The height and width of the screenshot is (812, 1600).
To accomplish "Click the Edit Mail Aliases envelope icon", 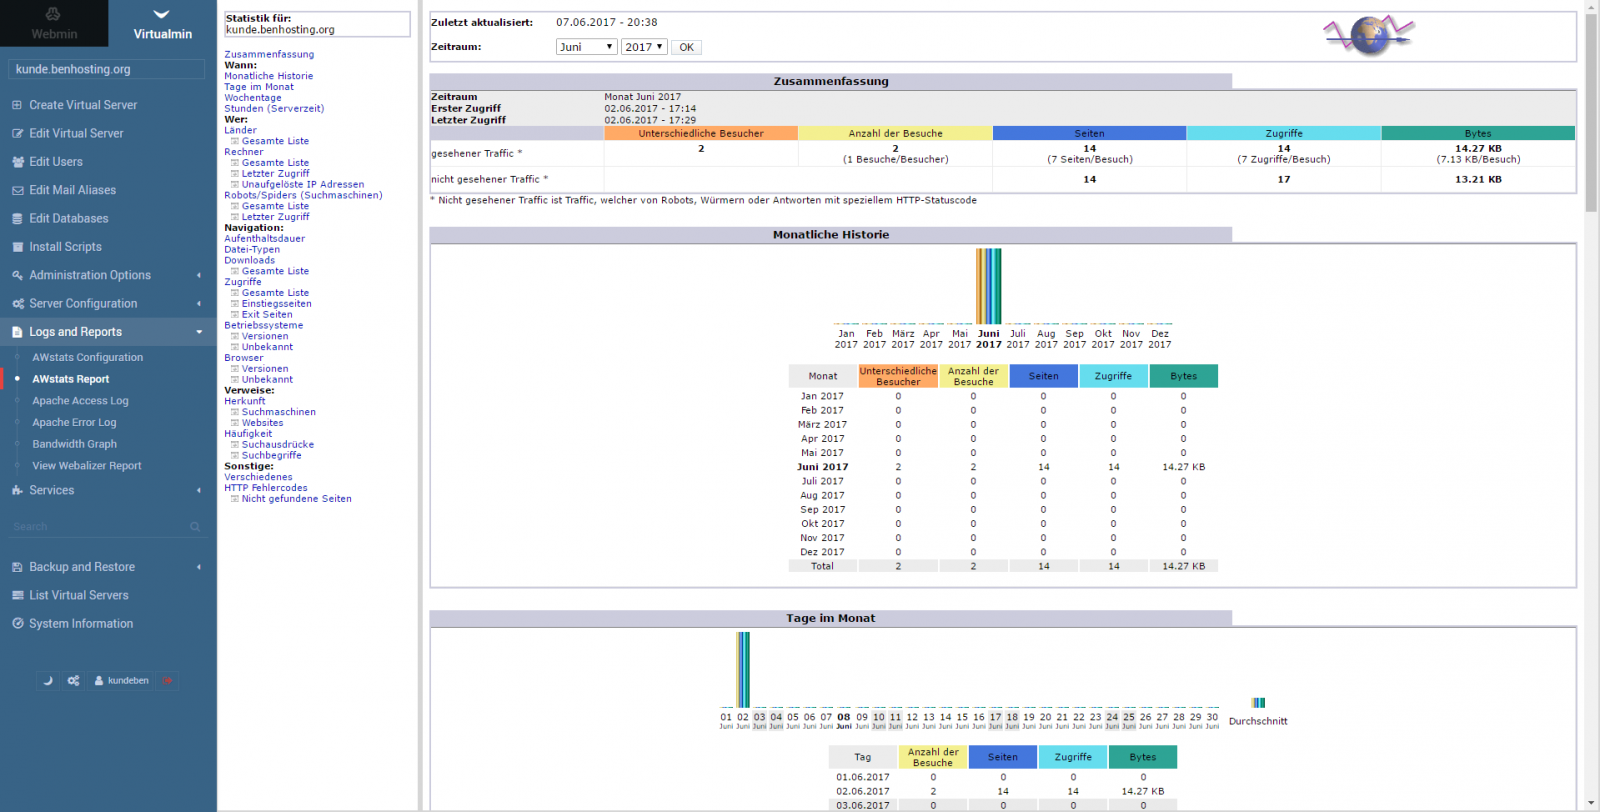I will [17, 190].
